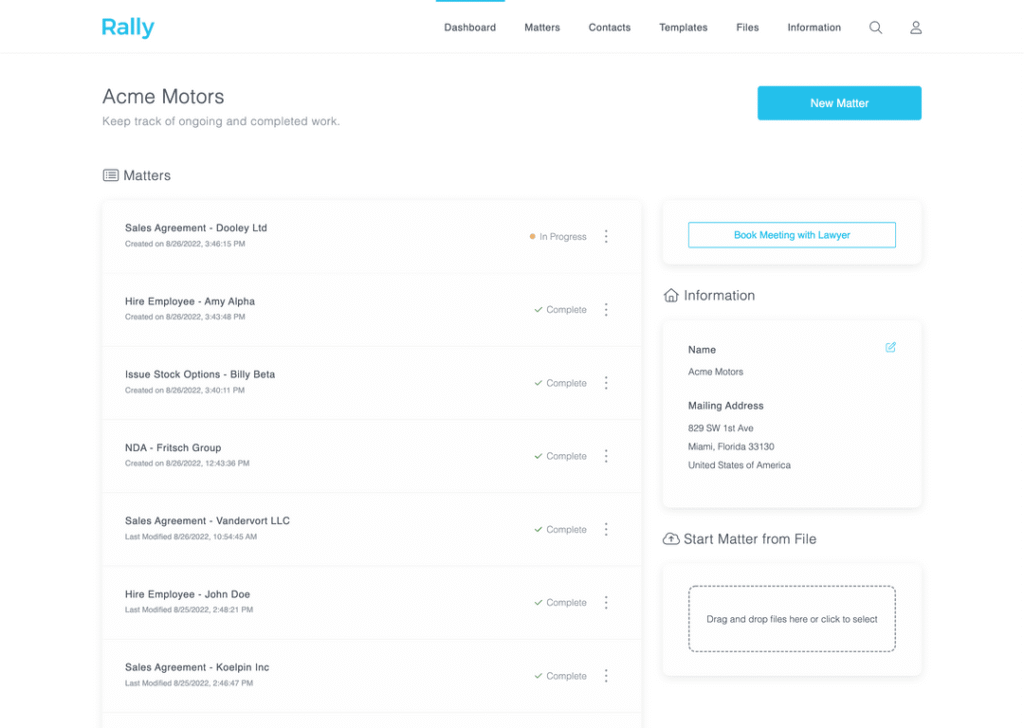Open three-dot menu for Hire Employee - Amy Alpha
The image size is (1024, 728).
[606, 310]
